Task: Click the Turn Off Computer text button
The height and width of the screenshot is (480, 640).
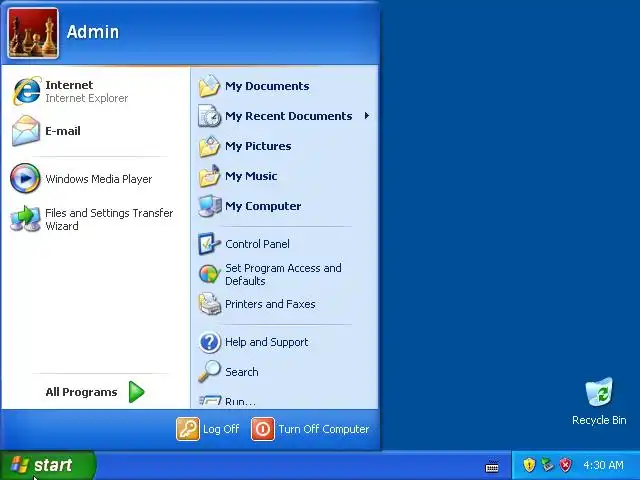Action: (324, 429)
